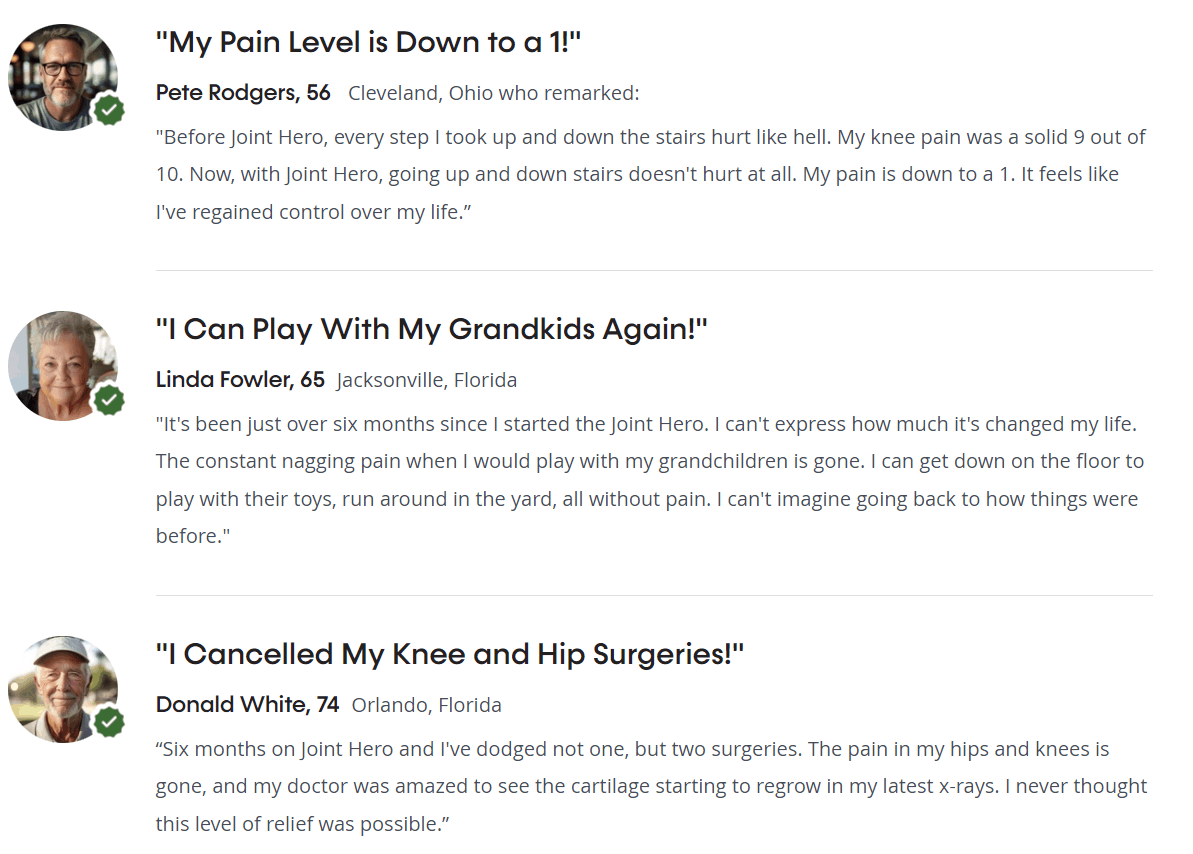
Task: Click the name Donald White, 74
Action: point(247,705)
